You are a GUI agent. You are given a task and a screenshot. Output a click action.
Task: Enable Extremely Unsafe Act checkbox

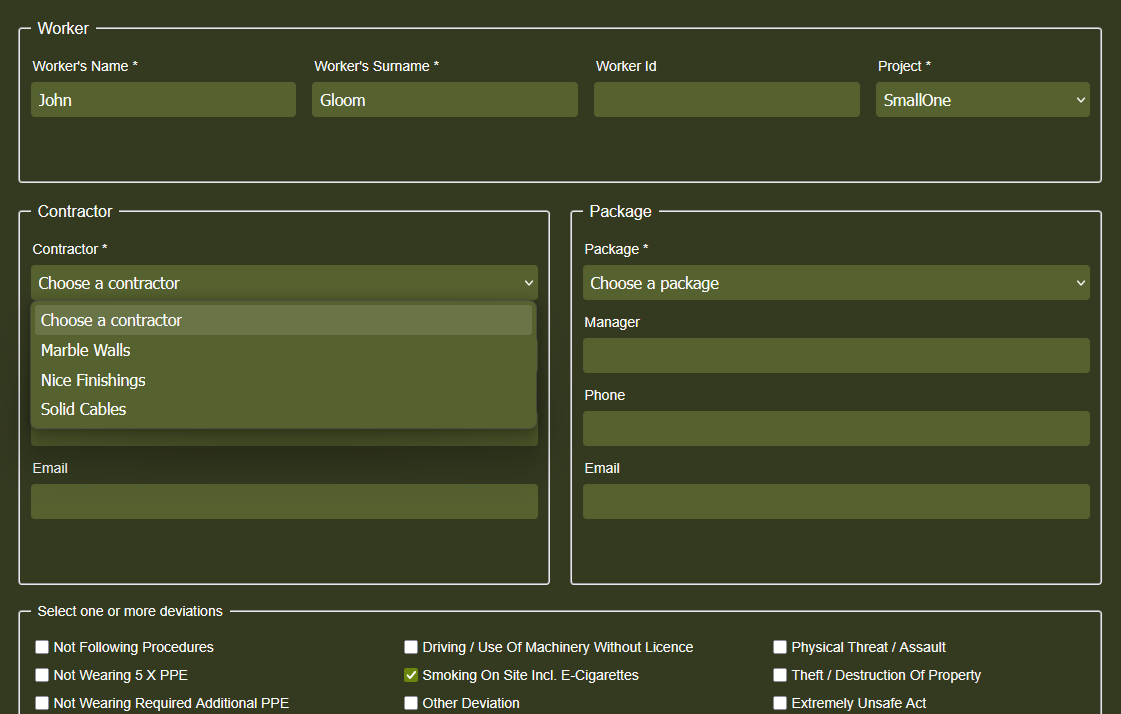coord(780,703)
